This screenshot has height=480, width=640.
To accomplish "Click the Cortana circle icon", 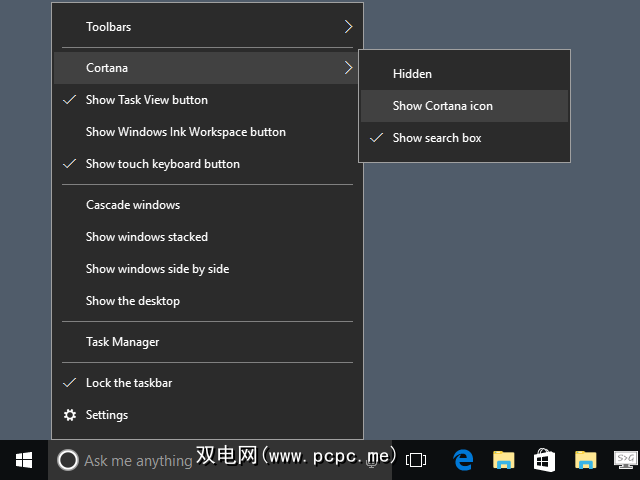I will click(68, 460).
